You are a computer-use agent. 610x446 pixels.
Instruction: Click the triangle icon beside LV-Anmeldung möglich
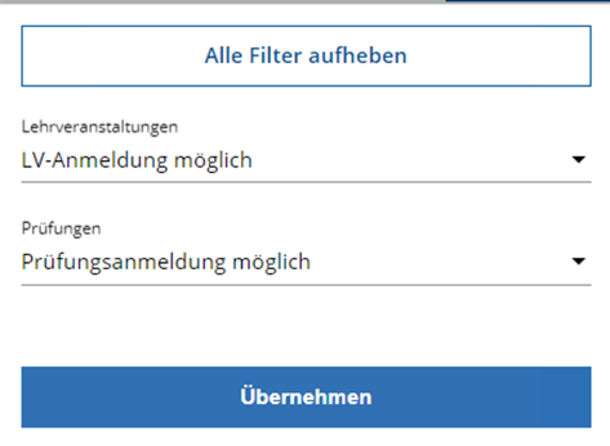(x=578, y=159)
